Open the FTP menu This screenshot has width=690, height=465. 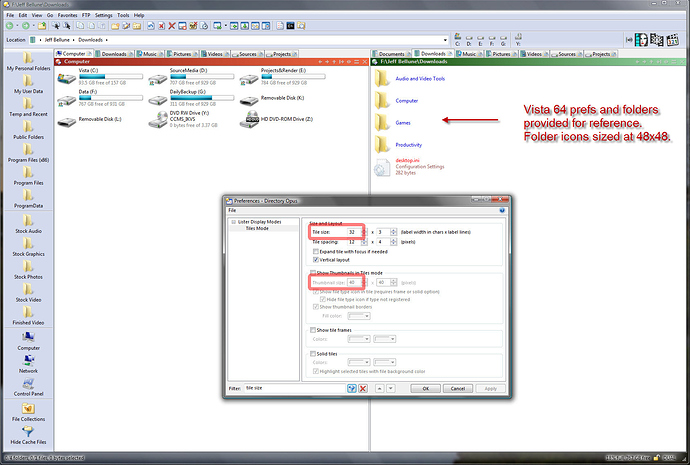86,15
